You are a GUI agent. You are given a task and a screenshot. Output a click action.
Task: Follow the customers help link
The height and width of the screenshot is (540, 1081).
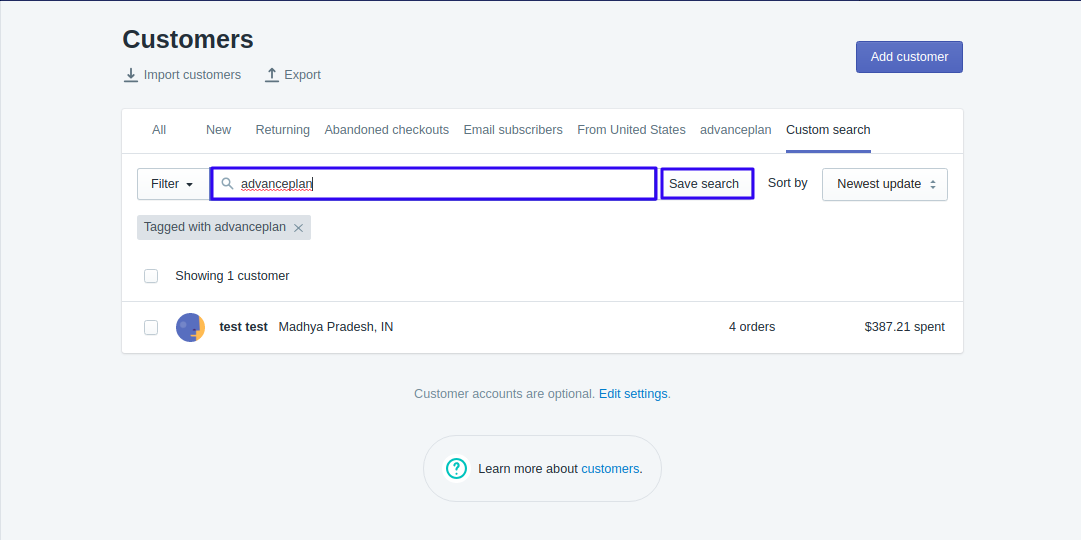click(x=610, y=469)
